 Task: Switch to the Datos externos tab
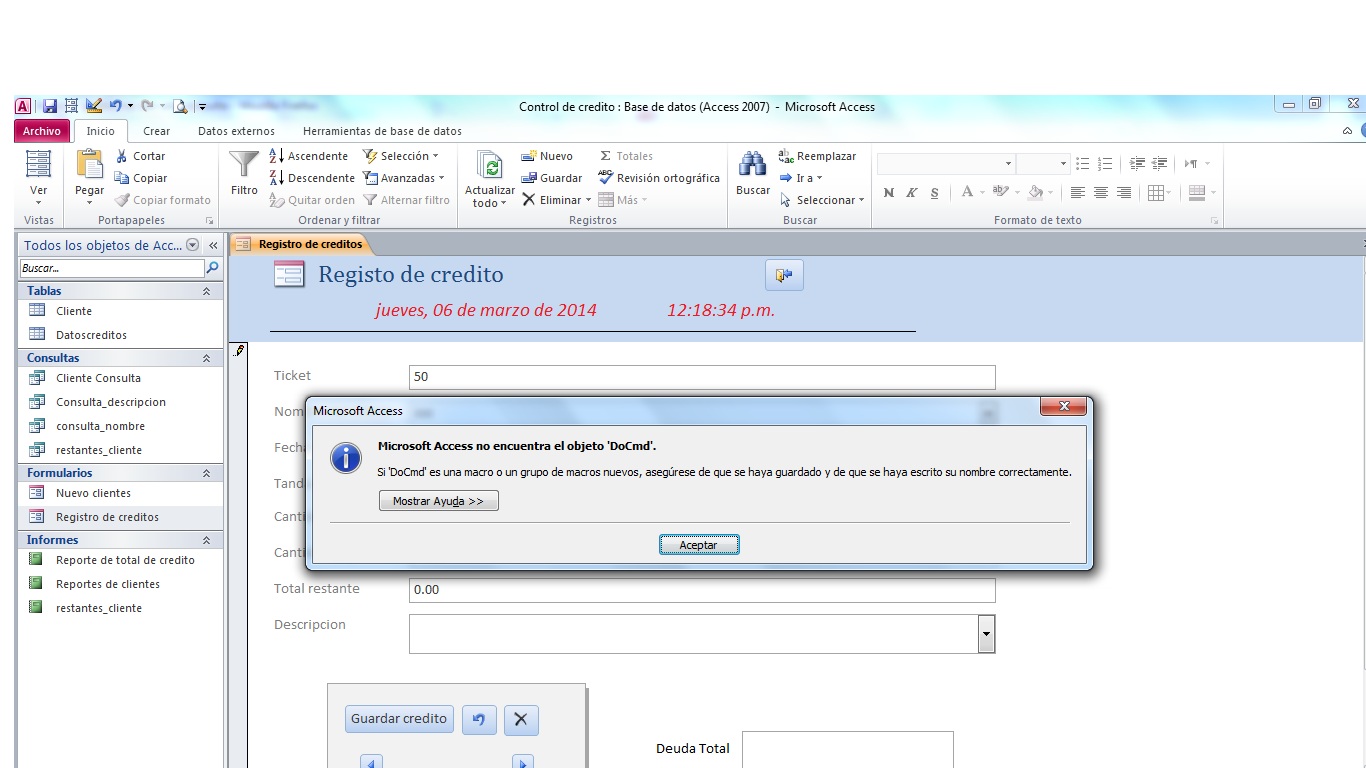tap(236, 131)
